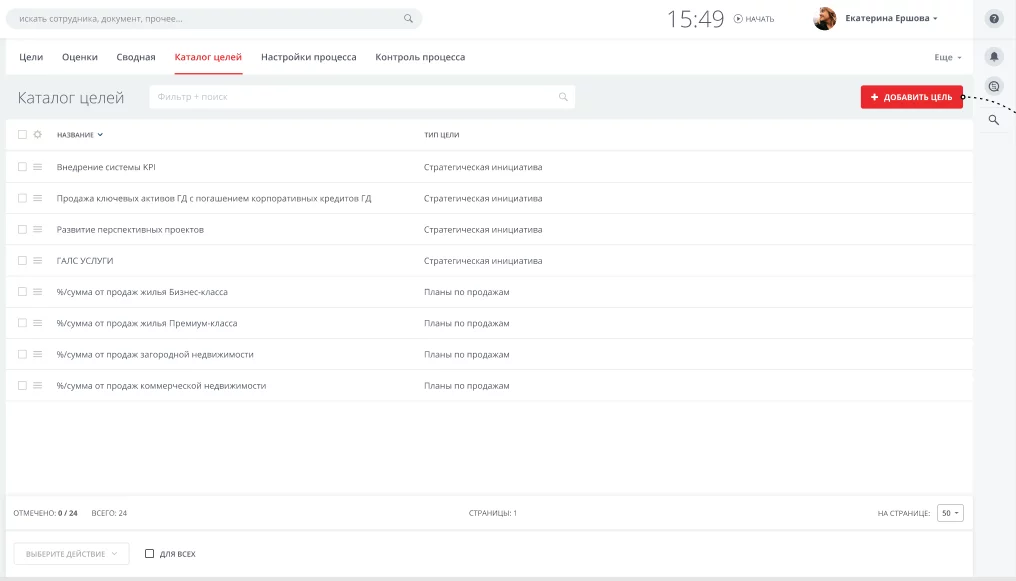Open the chat messages icon in sidebar
This screenshot has width=1016, height=581.
994,87
